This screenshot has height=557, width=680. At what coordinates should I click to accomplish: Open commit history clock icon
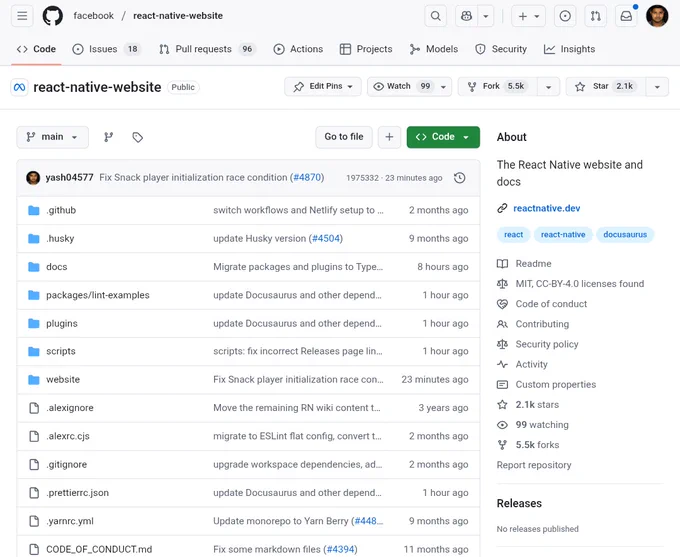[460, 178]
